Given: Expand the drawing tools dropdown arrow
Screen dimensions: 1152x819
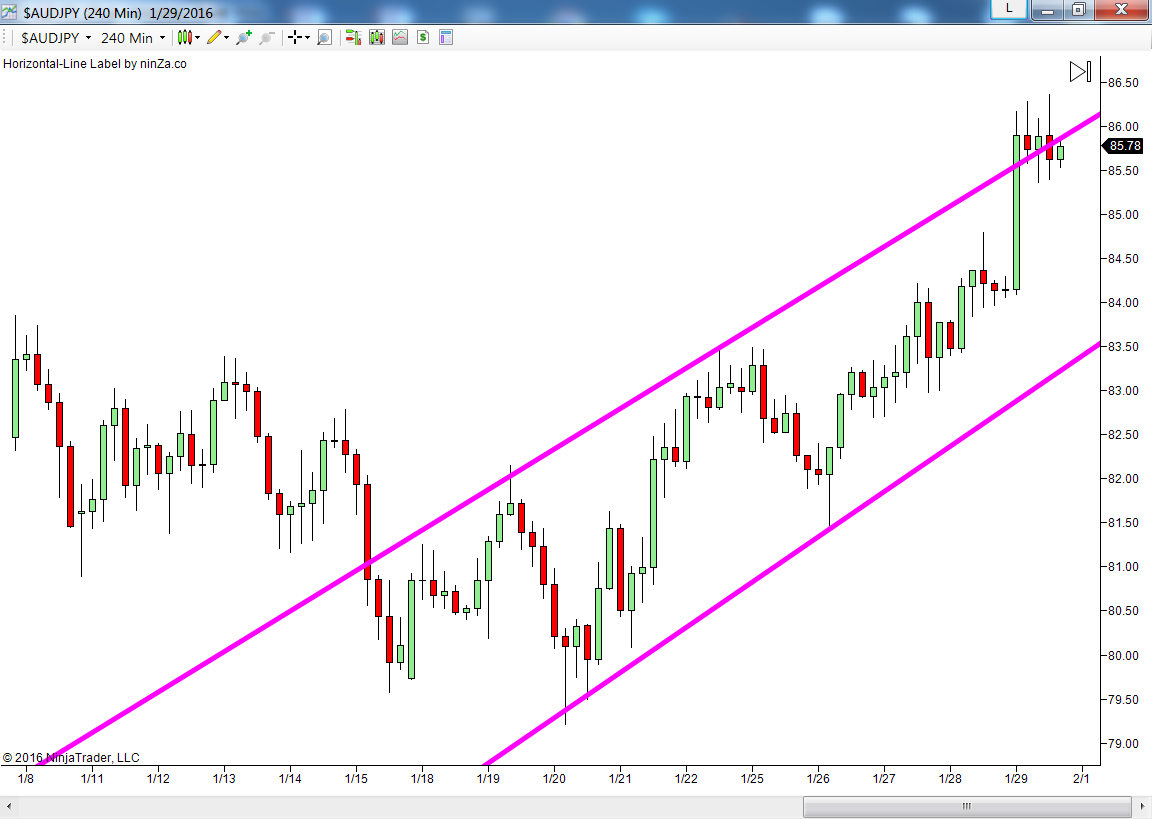Looking at the screenshot, I should (x=226, y=37).
